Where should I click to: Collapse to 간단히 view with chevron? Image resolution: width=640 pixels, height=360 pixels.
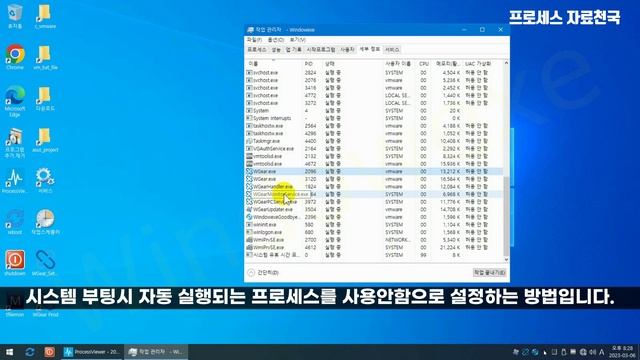(x=251, y=273)
